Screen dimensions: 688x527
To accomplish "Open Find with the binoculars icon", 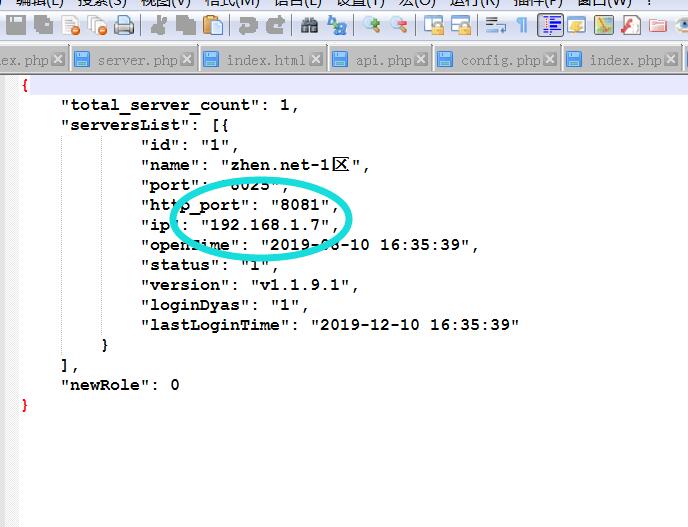I will (309, 25).
